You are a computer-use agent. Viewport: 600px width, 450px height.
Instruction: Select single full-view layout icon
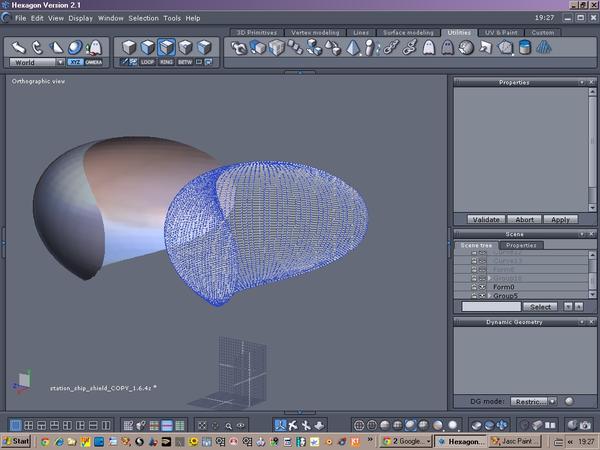coord(15,425)
